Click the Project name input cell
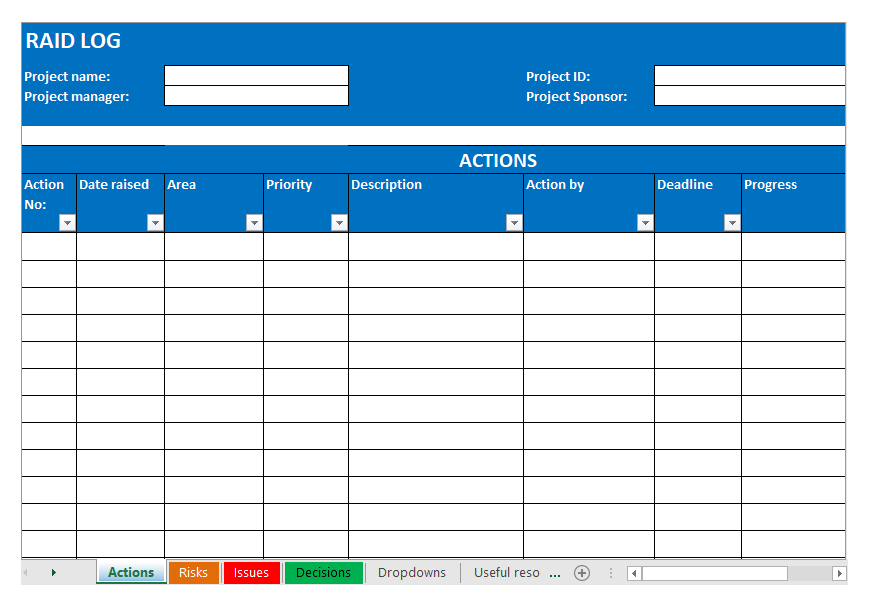 (x=256, y=76)
